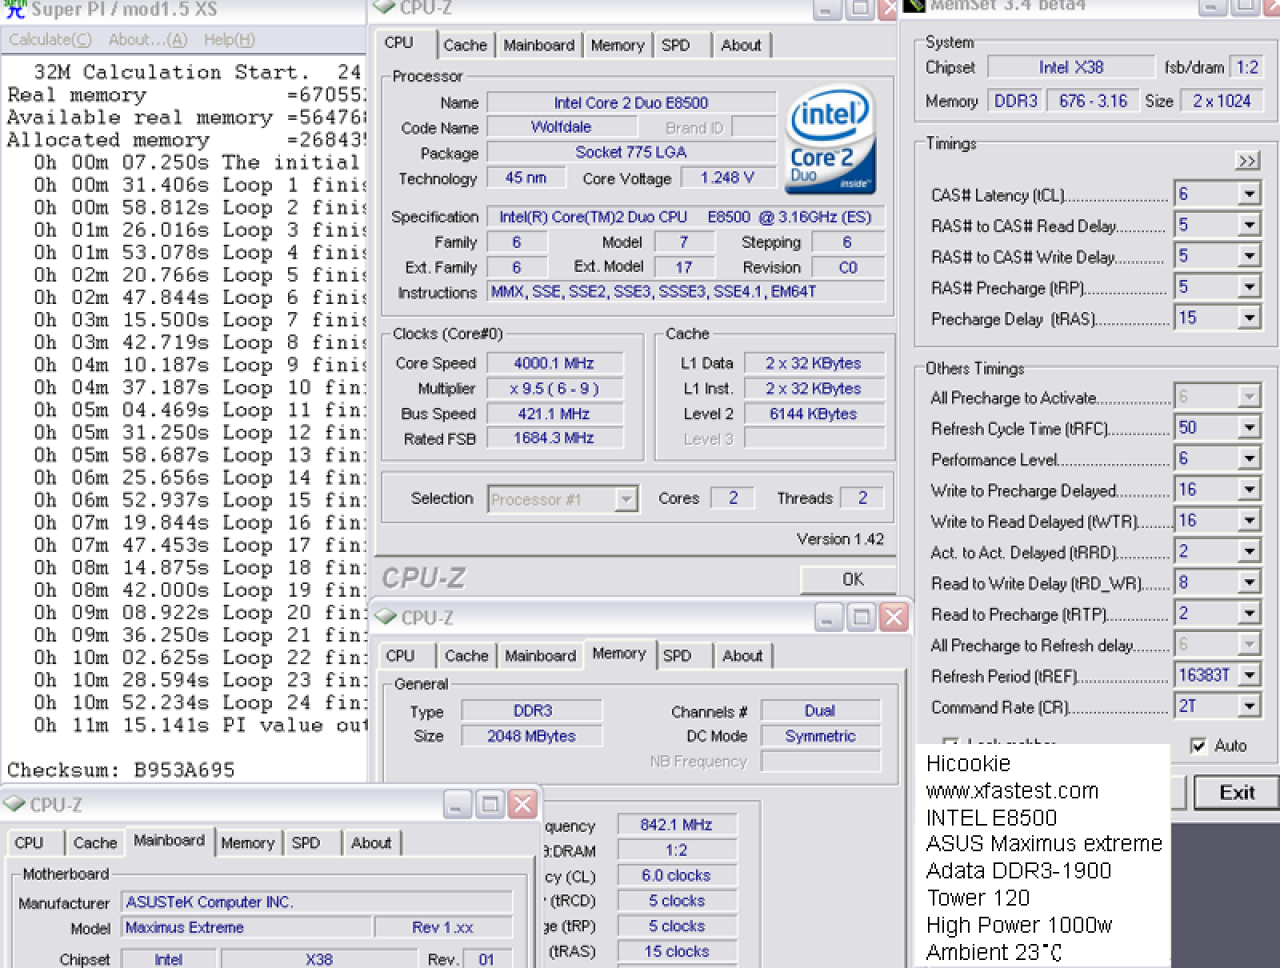Click the Multiplier value x 9.5 ( 6 - 9 )

553,389
